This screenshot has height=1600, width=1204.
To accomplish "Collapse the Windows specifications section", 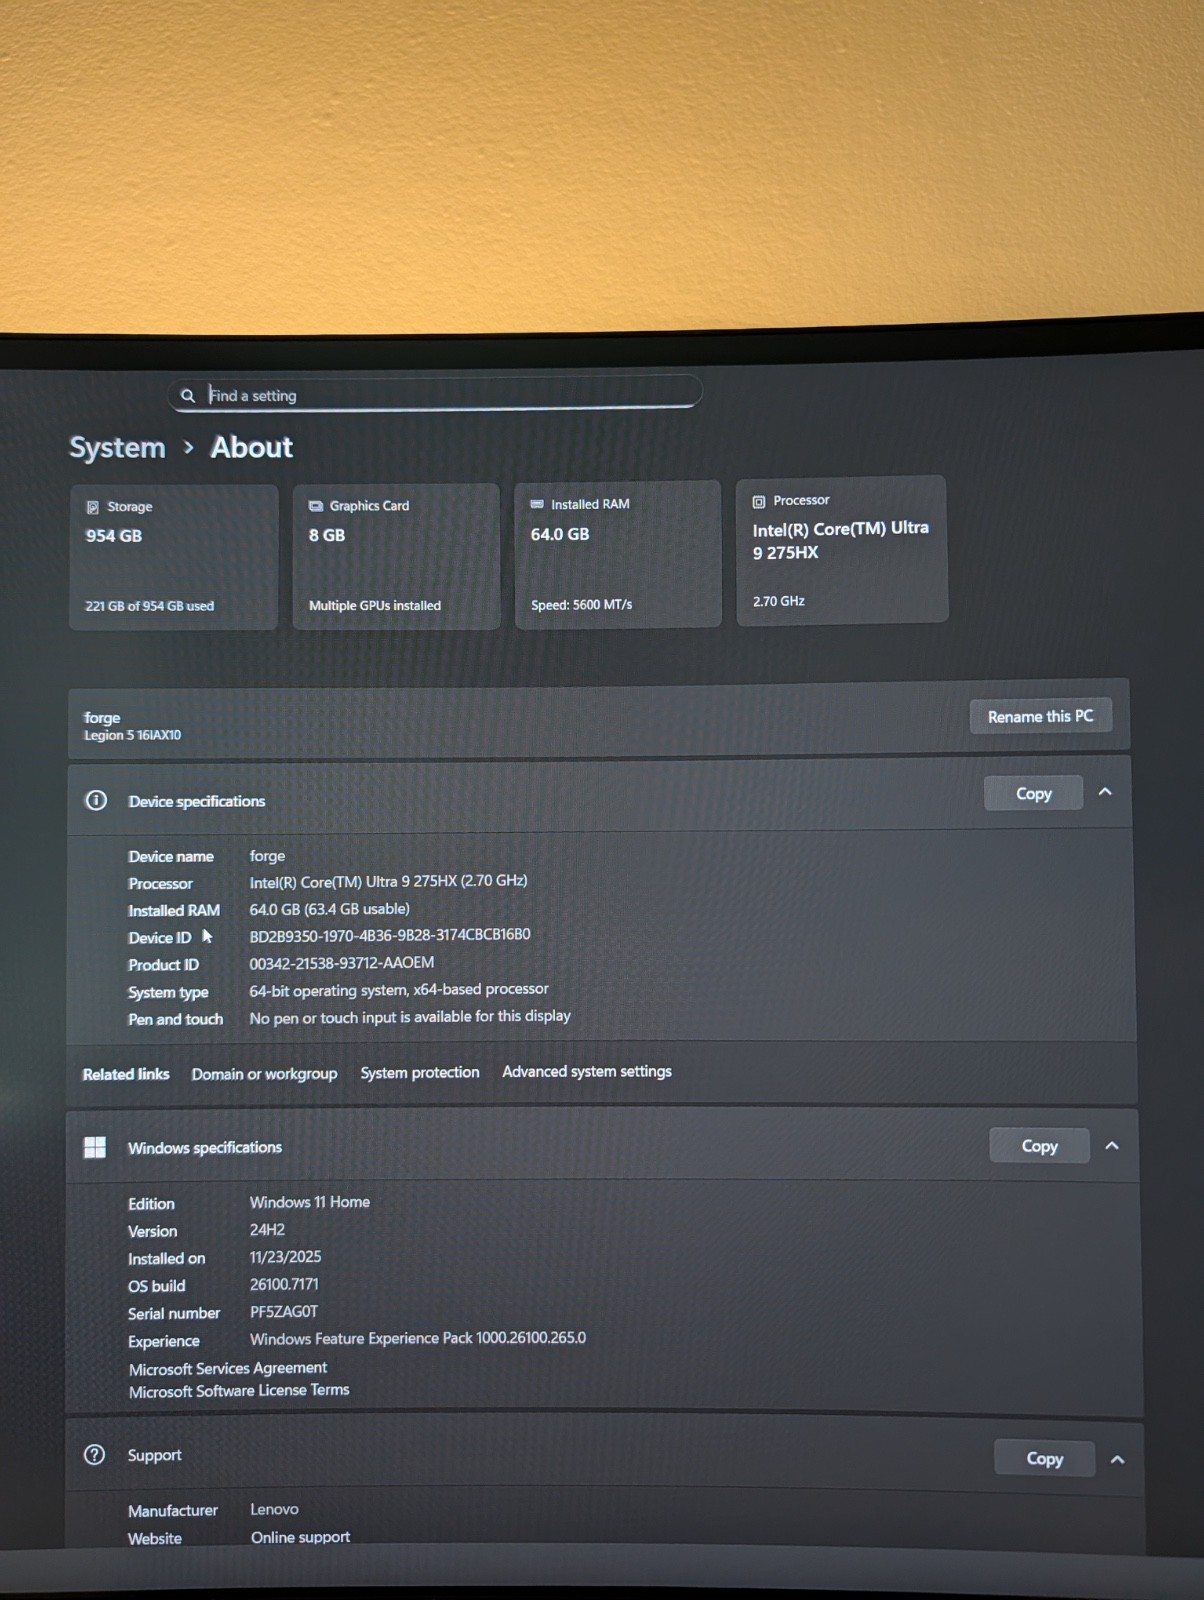I will 1111,1145.
